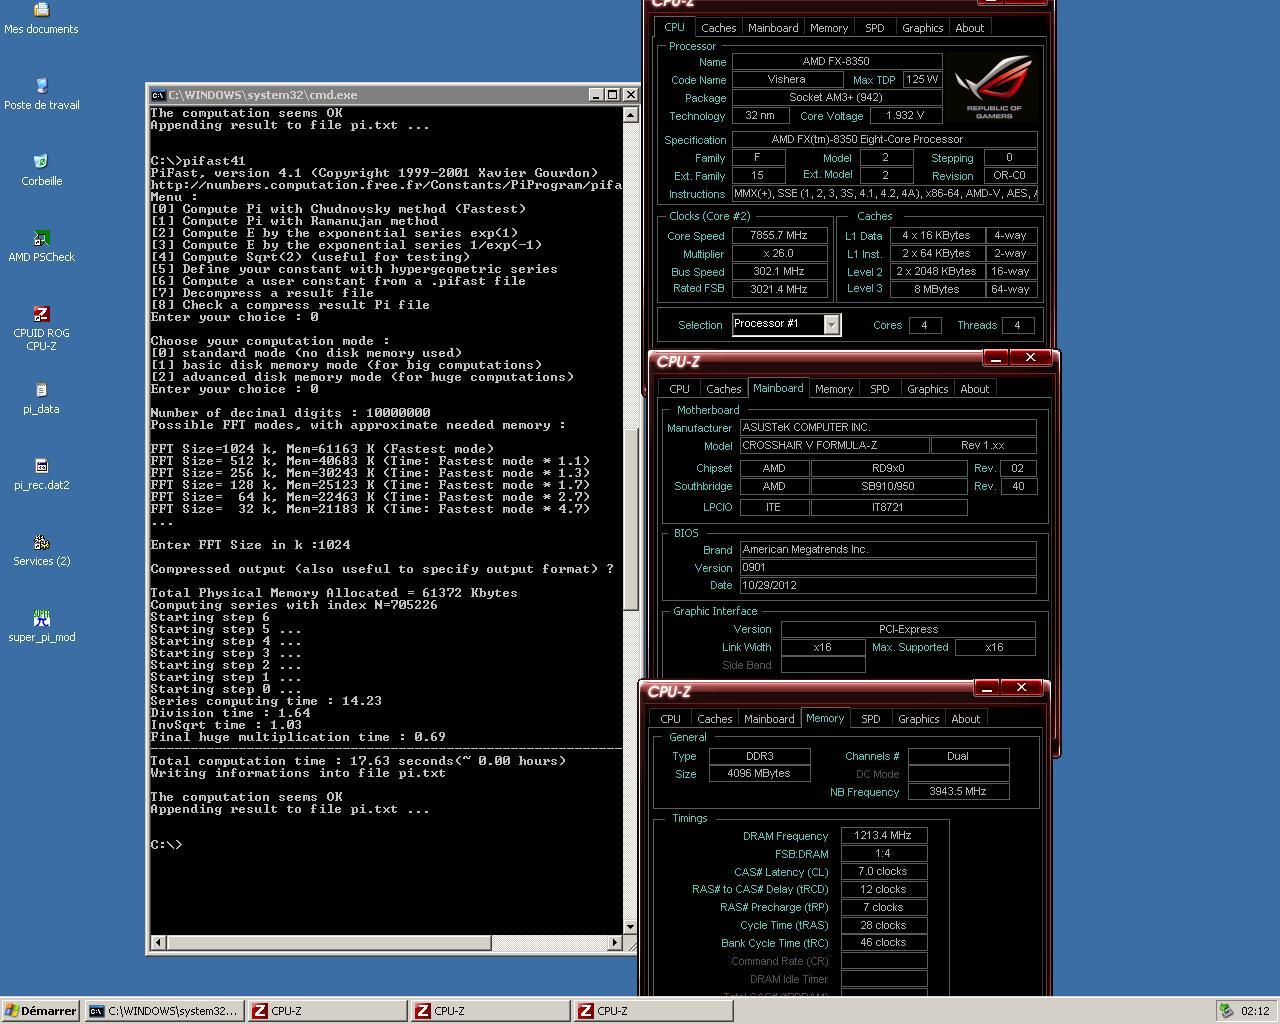This screenshot has width=1280, height=1024.
Task: Open the super_pi_mod desktop icon
Action: coord(41,619)
